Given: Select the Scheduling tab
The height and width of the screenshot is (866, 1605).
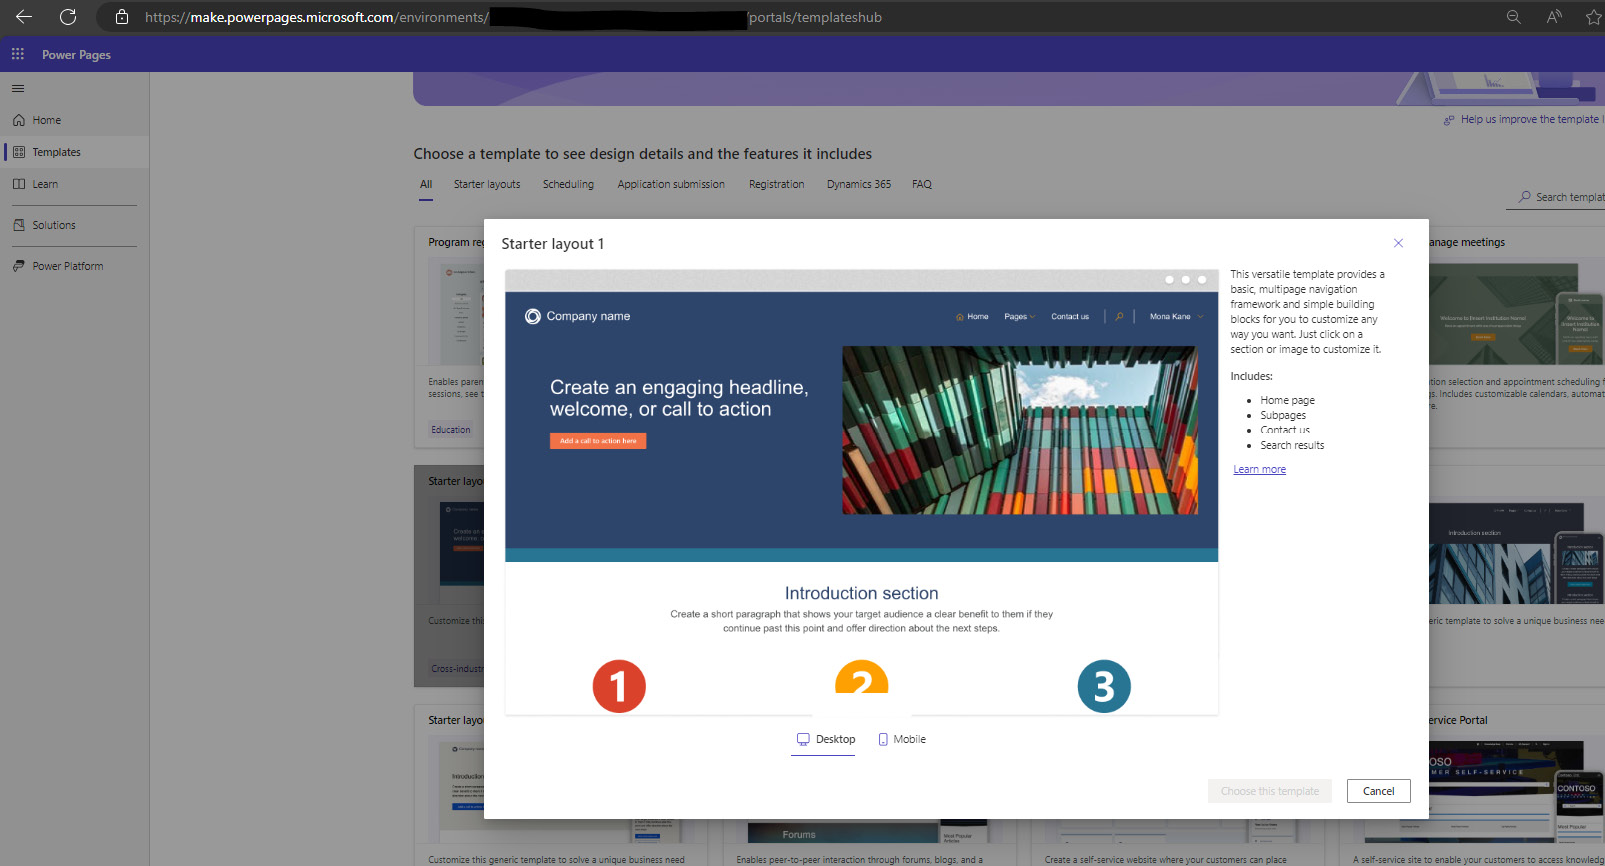Looking at the screenshot, I should point(568,184).
